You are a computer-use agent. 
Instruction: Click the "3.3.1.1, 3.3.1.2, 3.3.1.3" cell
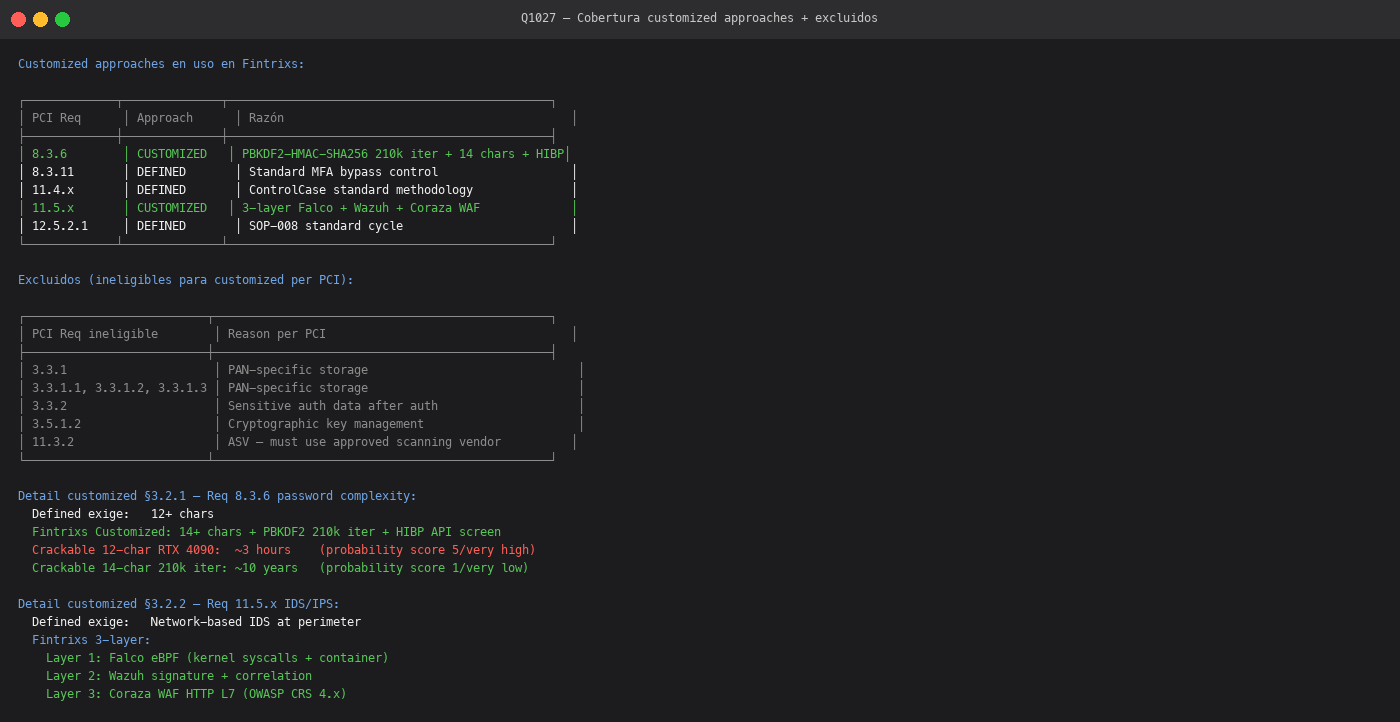119,388
